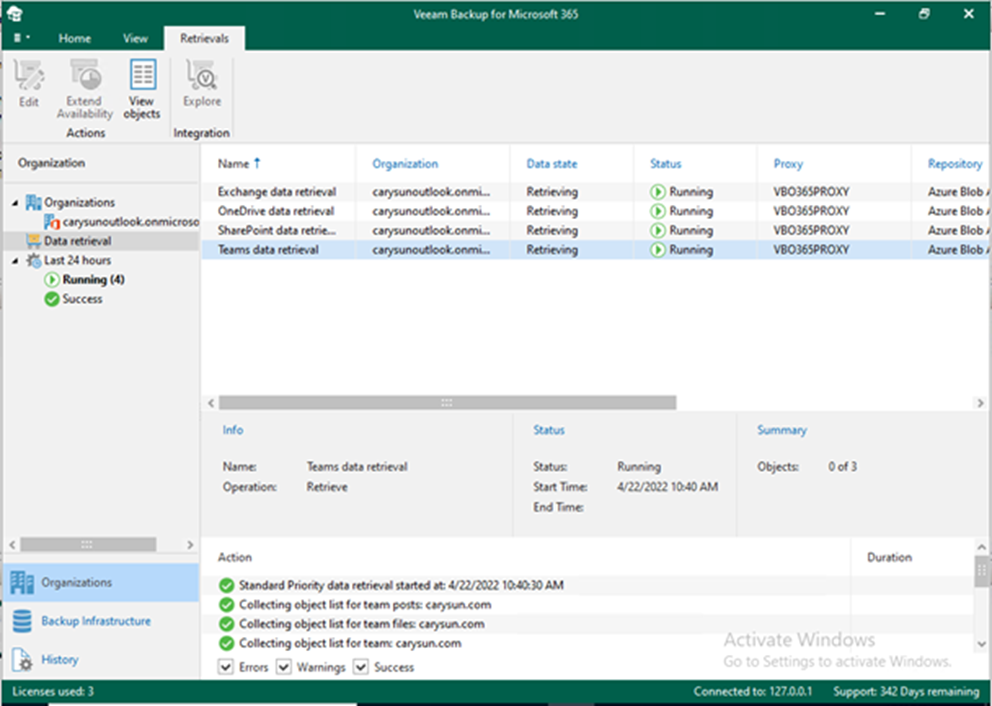Toggle the Warnings filter checkbox
The height and width of the screenshot is (706, 992).
click(283, 667)
